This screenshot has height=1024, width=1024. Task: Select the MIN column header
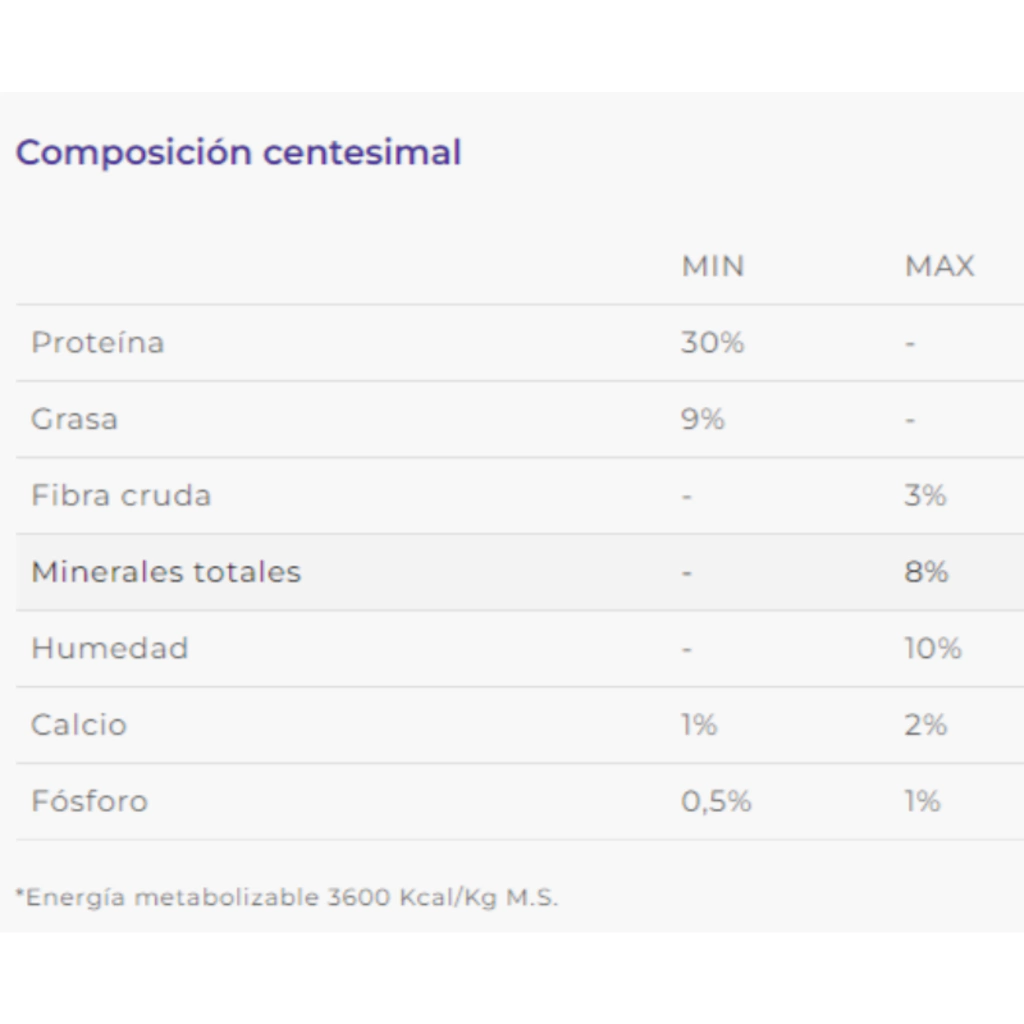(713, 266)
